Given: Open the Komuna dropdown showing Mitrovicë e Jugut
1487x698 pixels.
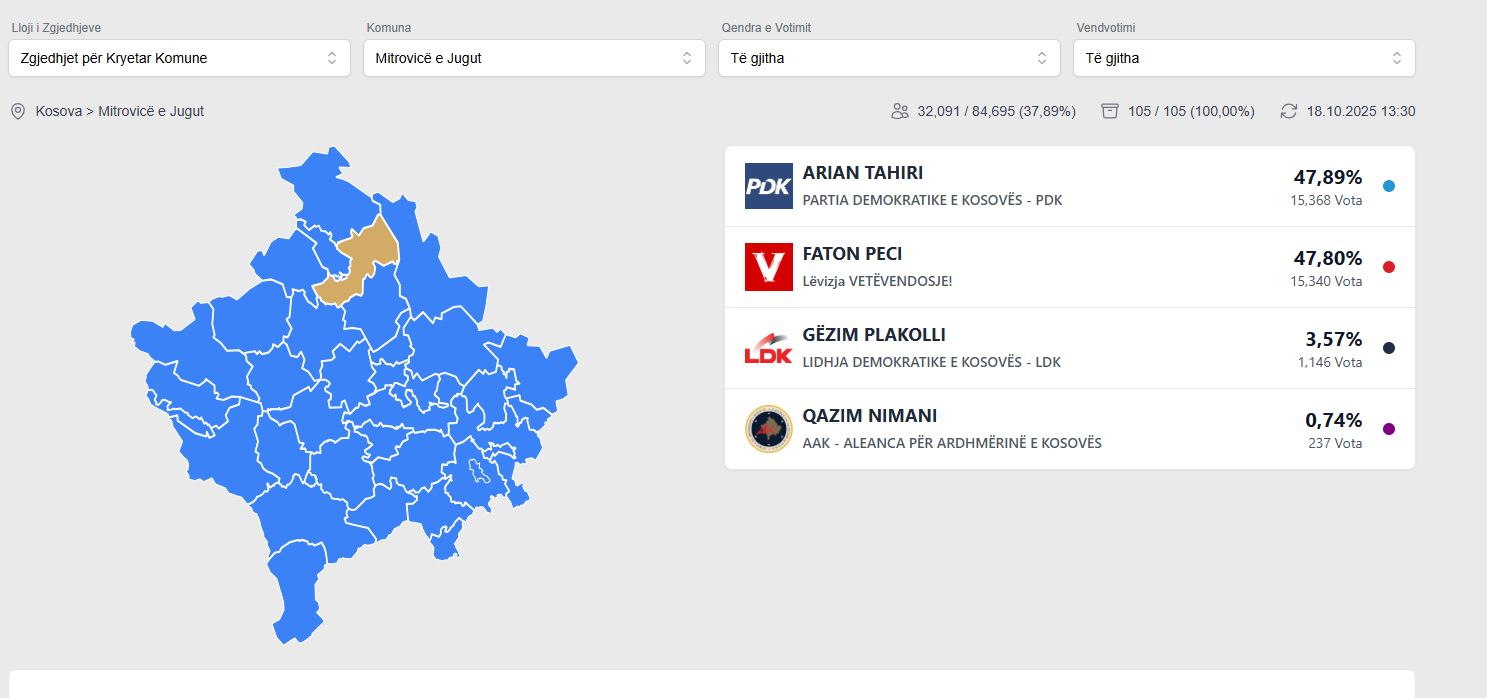Looking at the screenshot, I should coord(534,58).
